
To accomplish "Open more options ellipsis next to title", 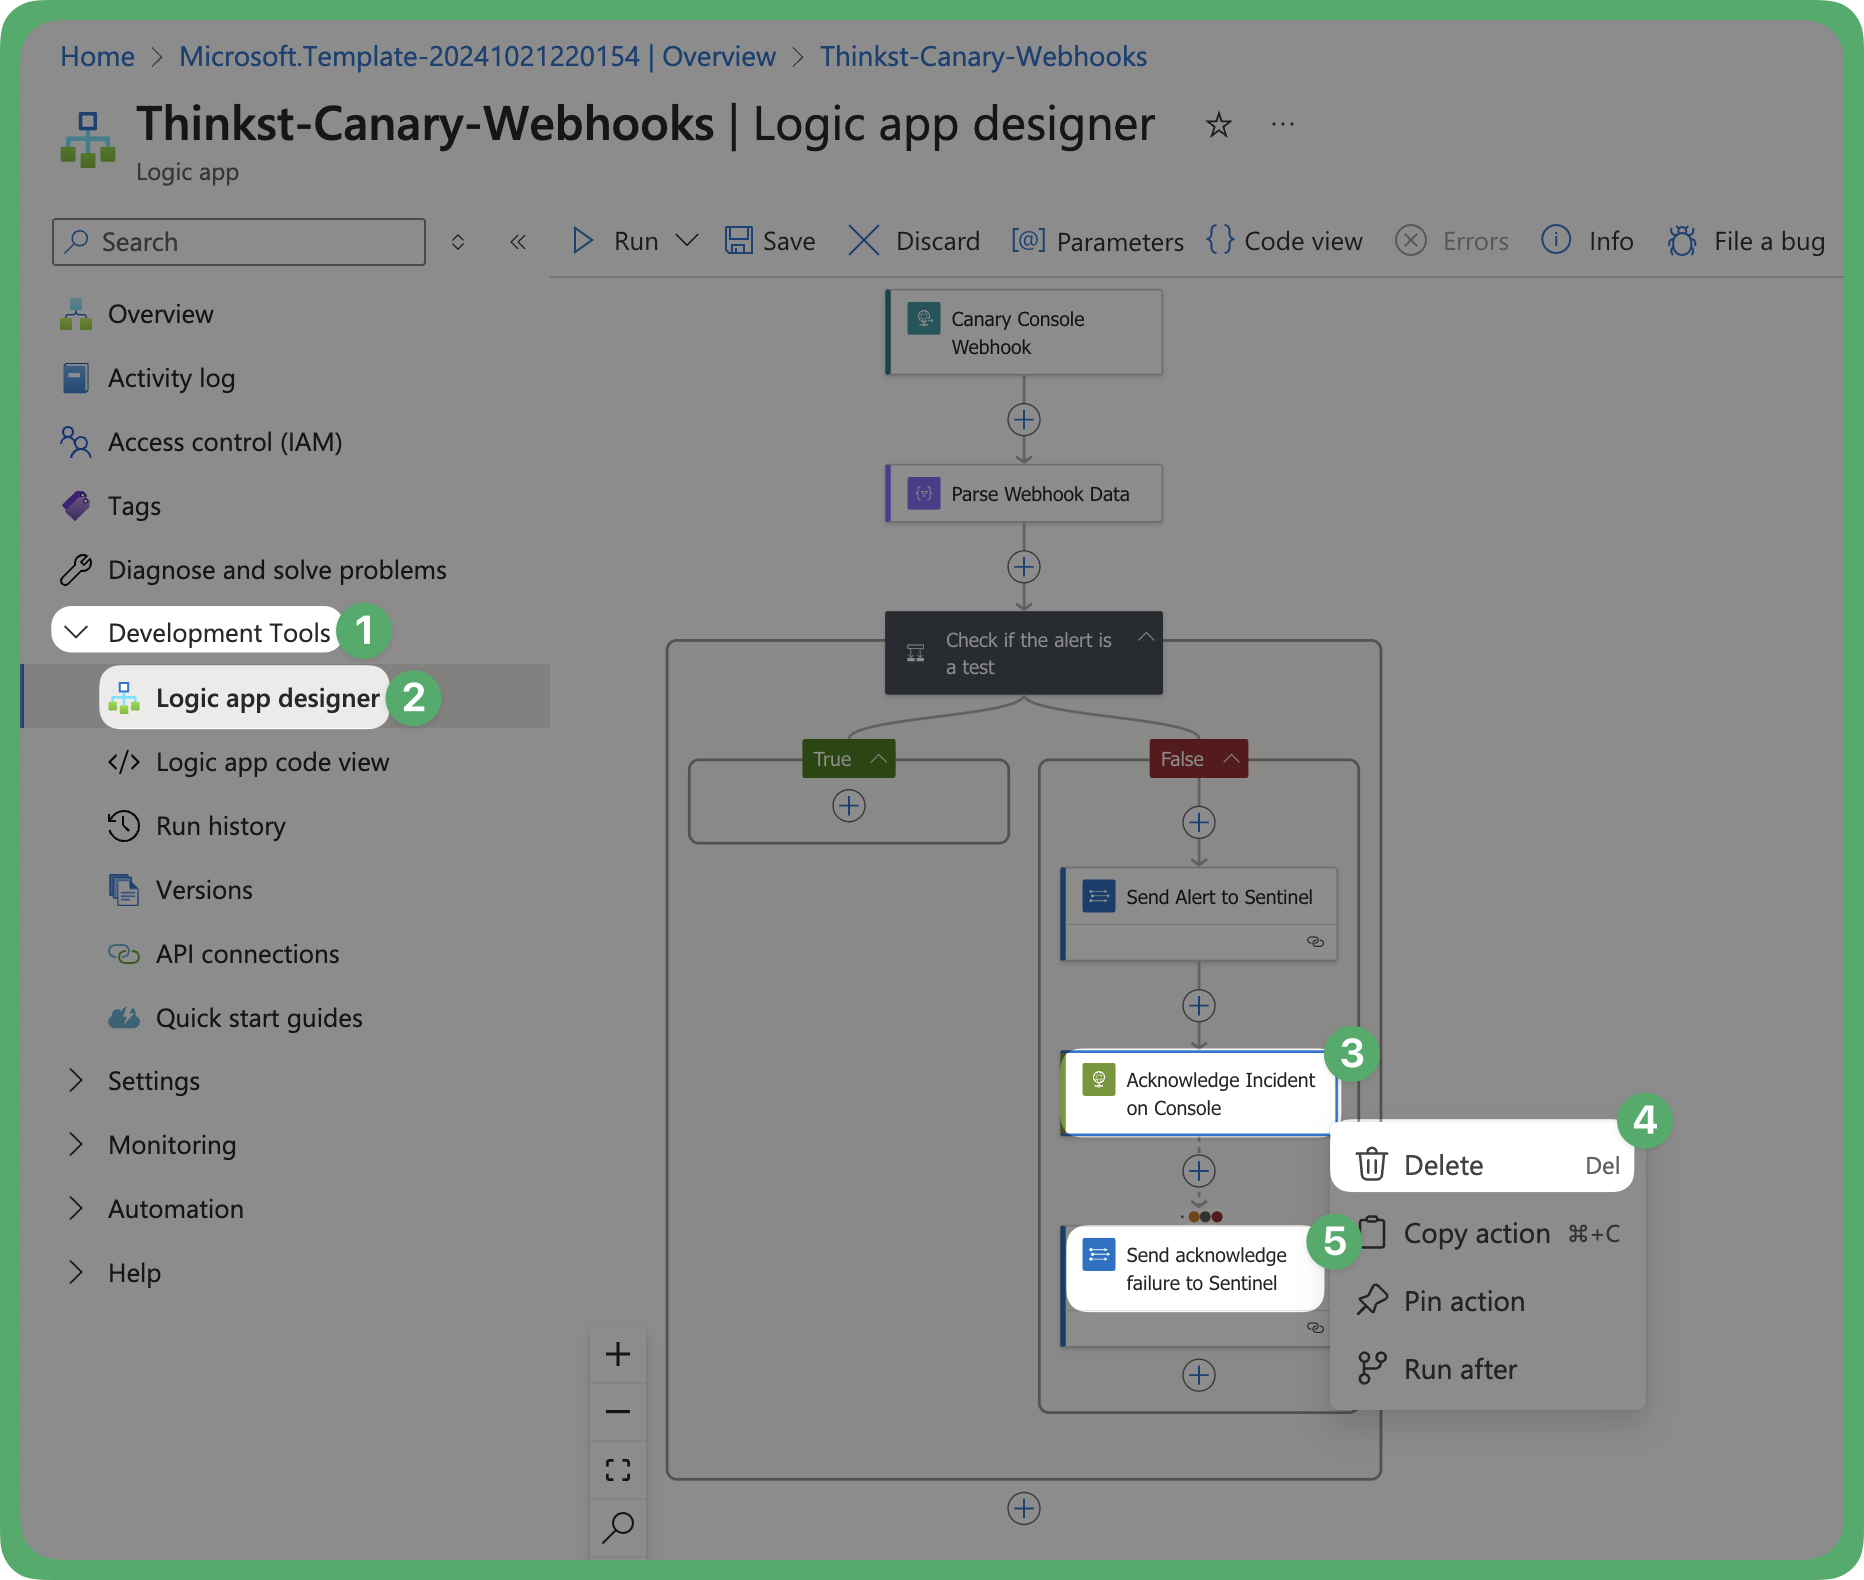I will 1283,124.
